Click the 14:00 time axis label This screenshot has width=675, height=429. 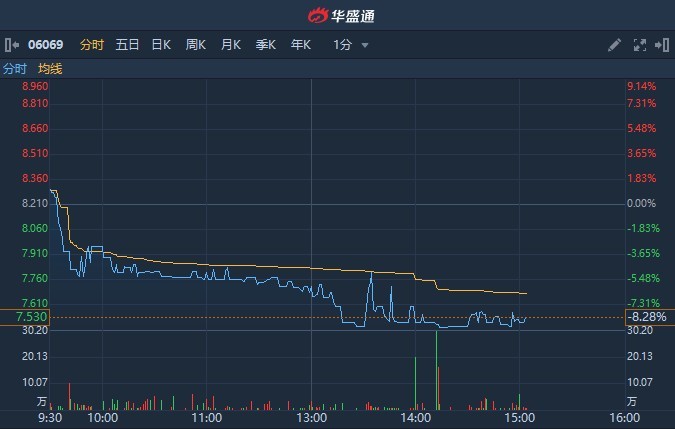click(x=415, y=417)
